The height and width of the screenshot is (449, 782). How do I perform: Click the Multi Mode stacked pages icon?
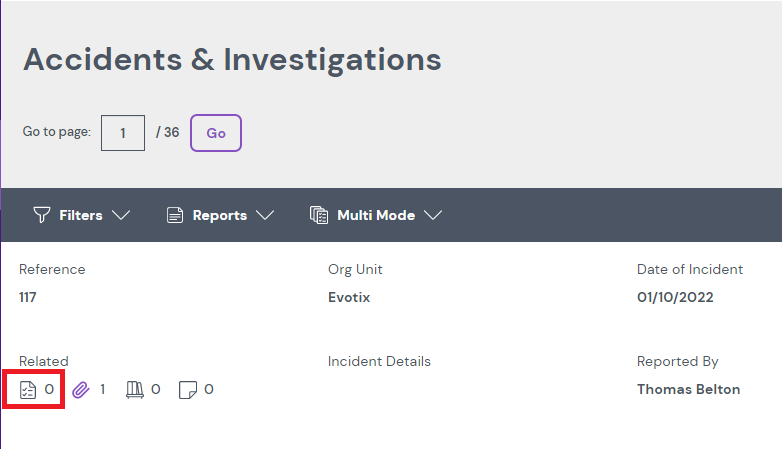[x=319, y=215]
